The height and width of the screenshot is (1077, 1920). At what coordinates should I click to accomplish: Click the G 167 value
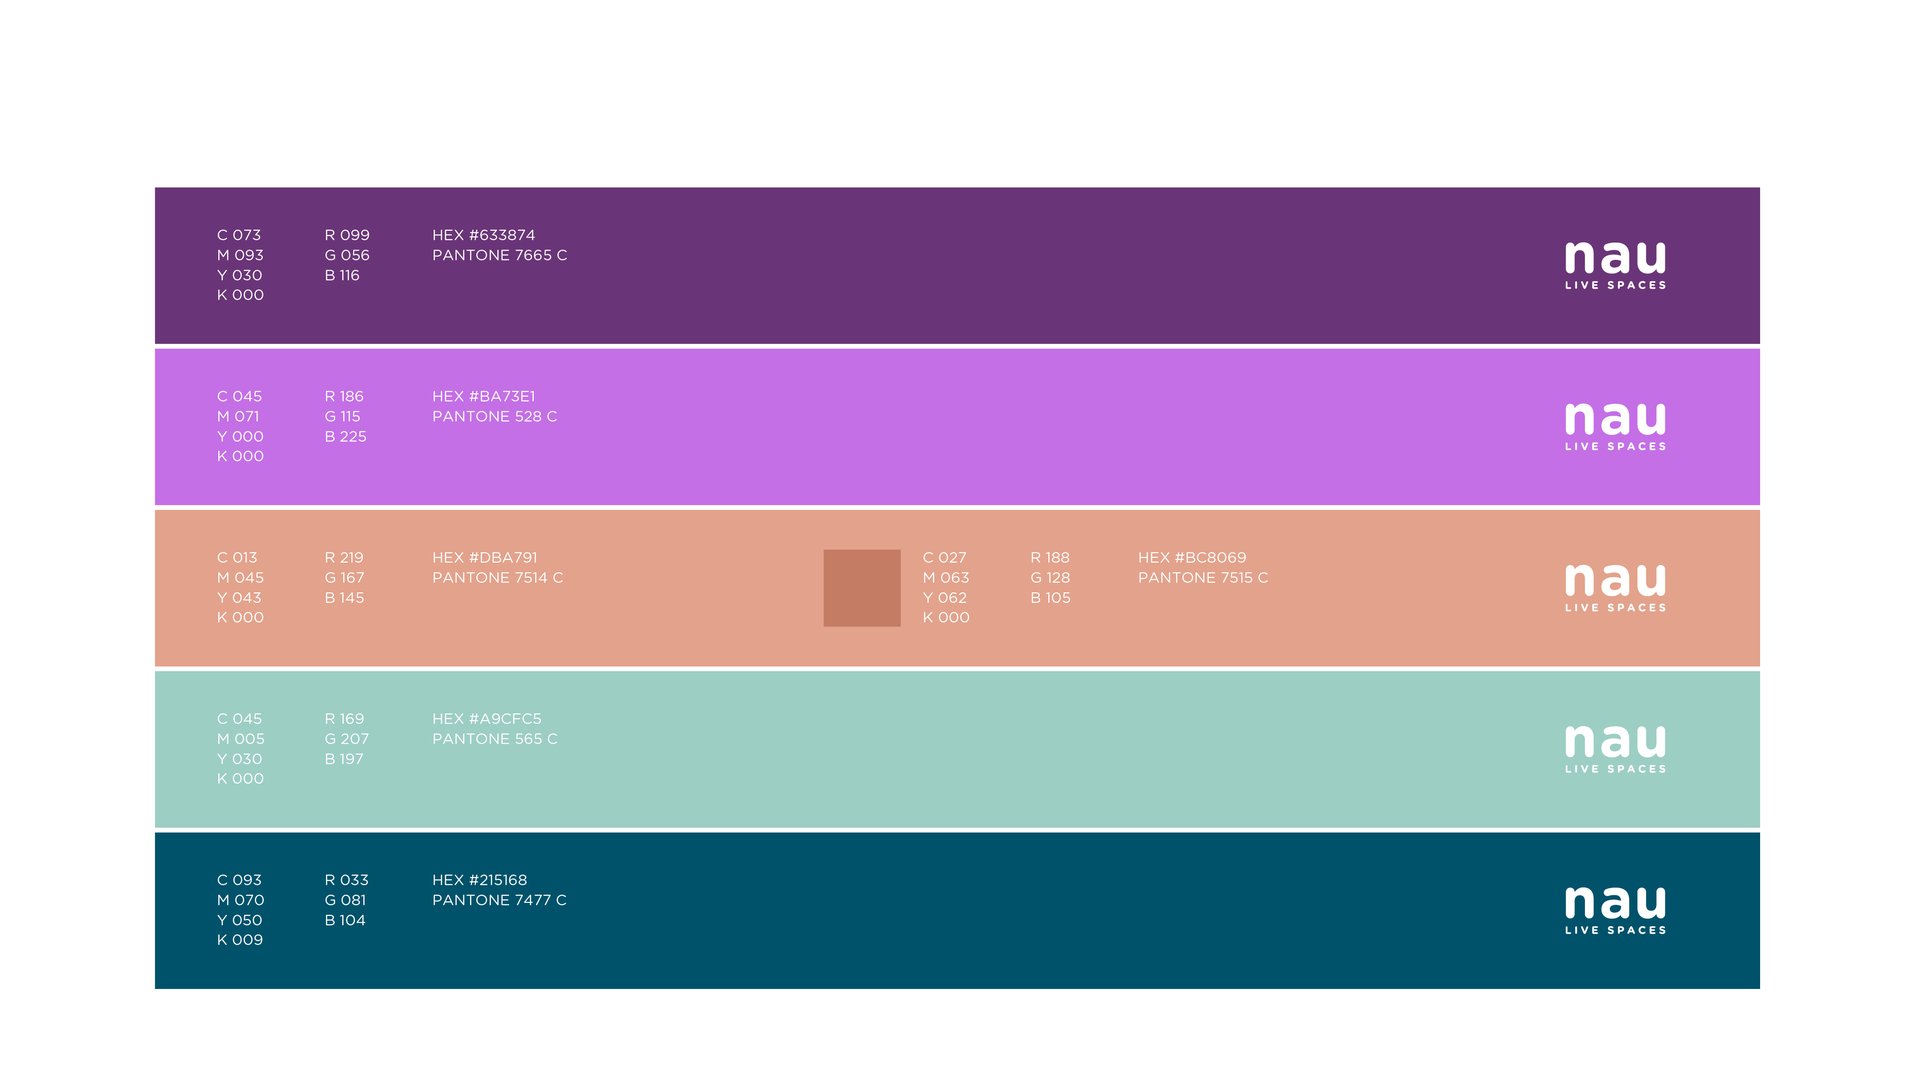pyautogui.click(x=344, y=577)
